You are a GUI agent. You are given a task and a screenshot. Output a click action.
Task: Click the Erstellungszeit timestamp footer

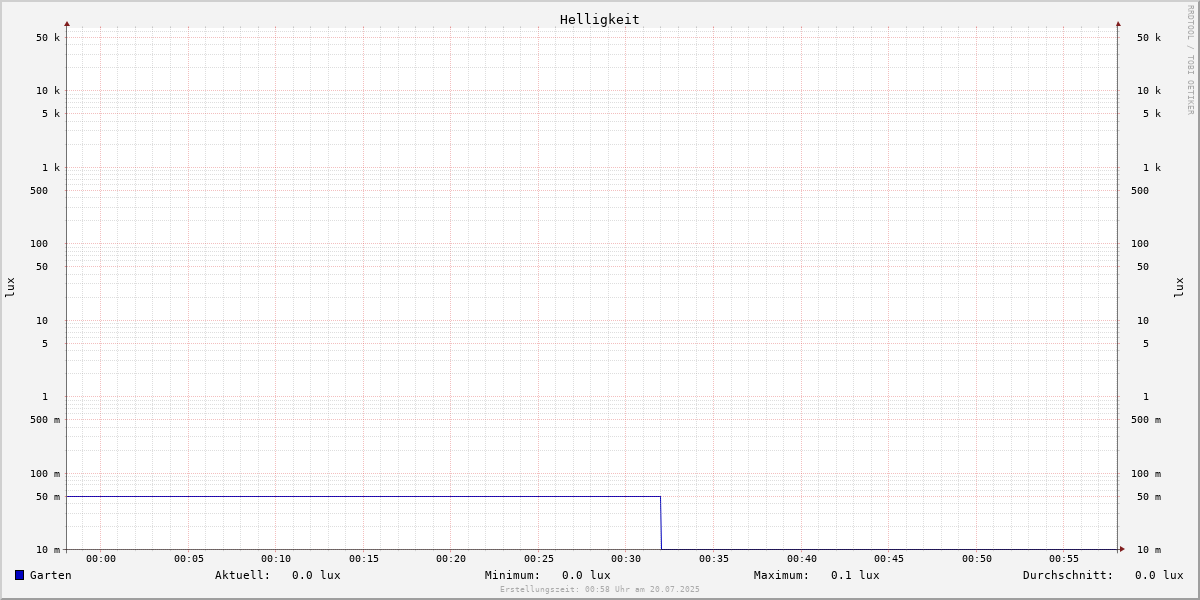pos(600,589)
